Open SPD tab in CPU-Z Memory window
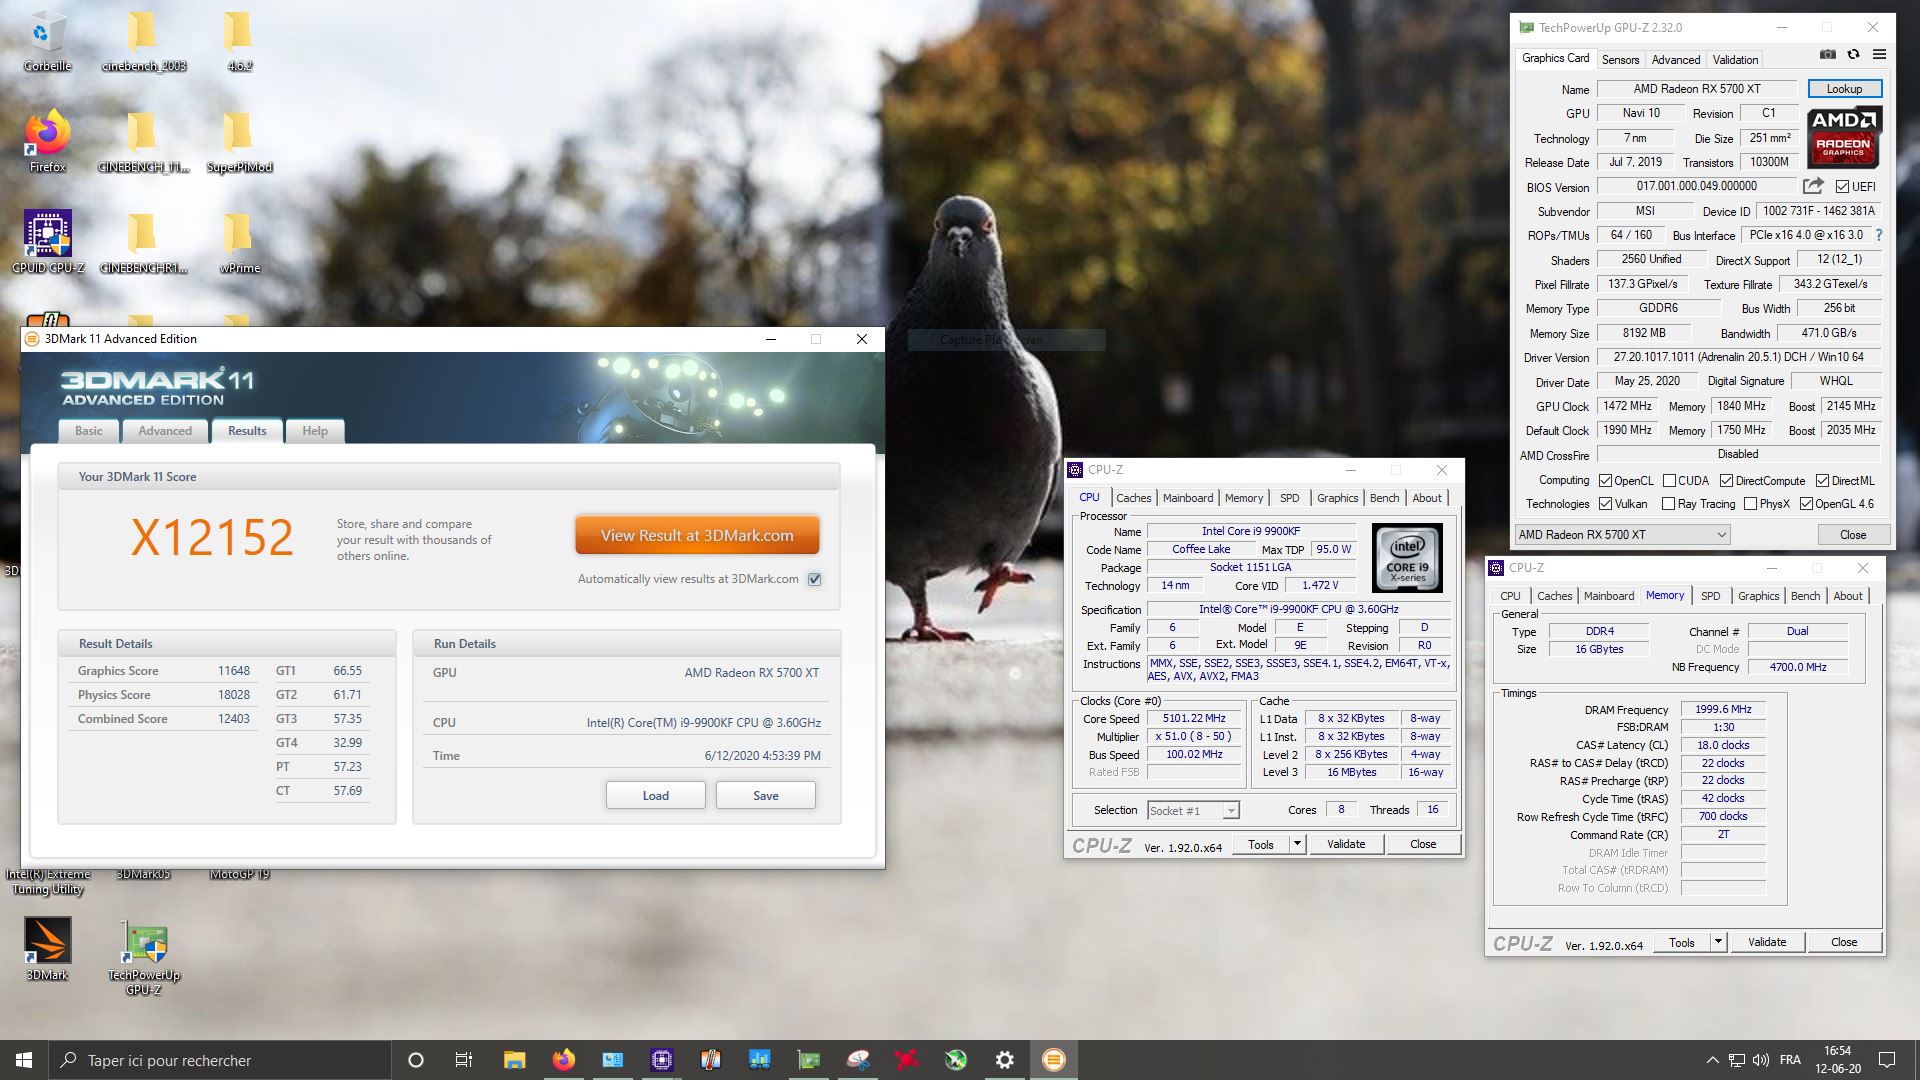The height and width of the screenshot is (1080, 1920). coord(1711,596)
